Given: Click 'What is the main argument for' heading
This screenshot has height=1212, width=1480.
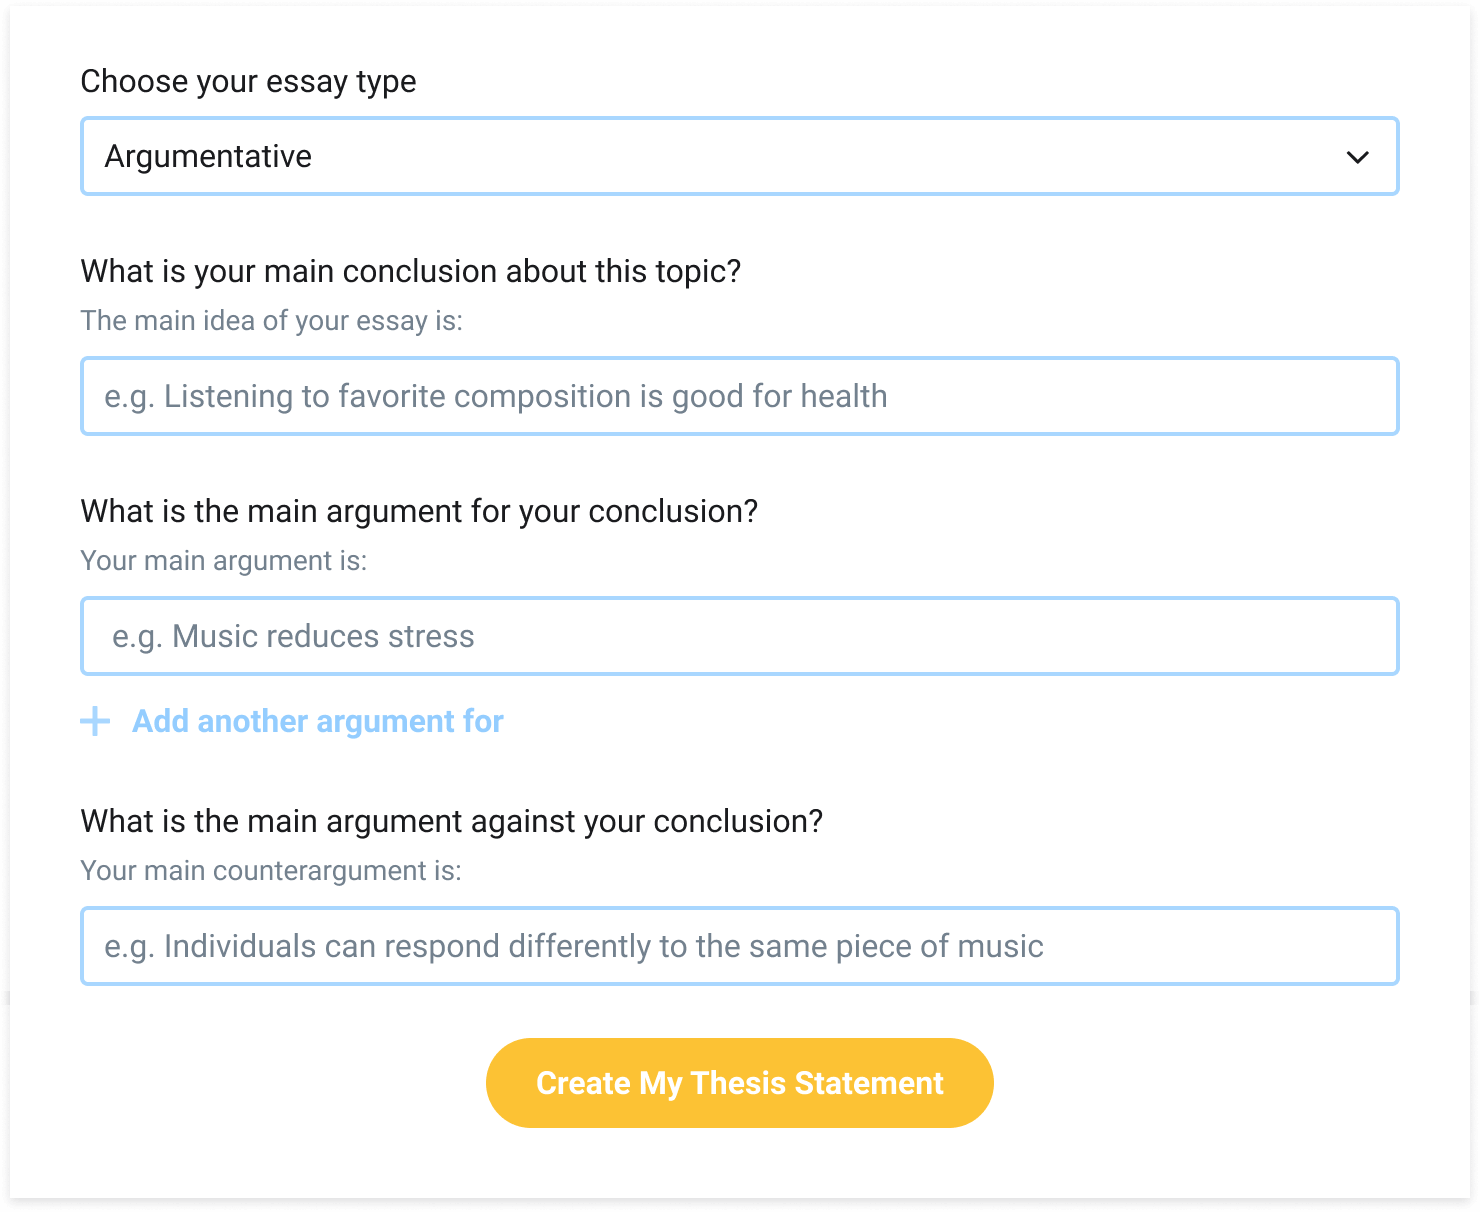Looking at the screenshot, I should [418, 511].
